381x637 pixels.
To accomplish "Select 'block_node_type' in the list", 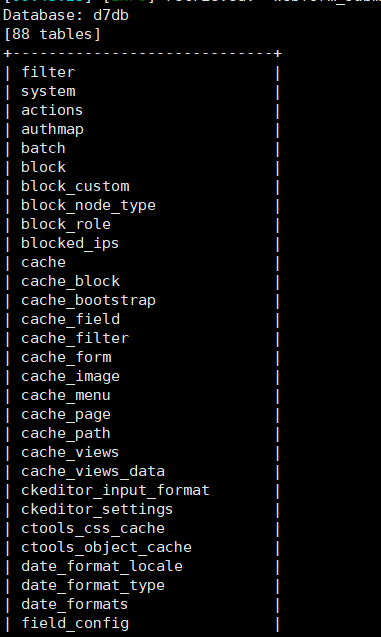I will (88, 205).
